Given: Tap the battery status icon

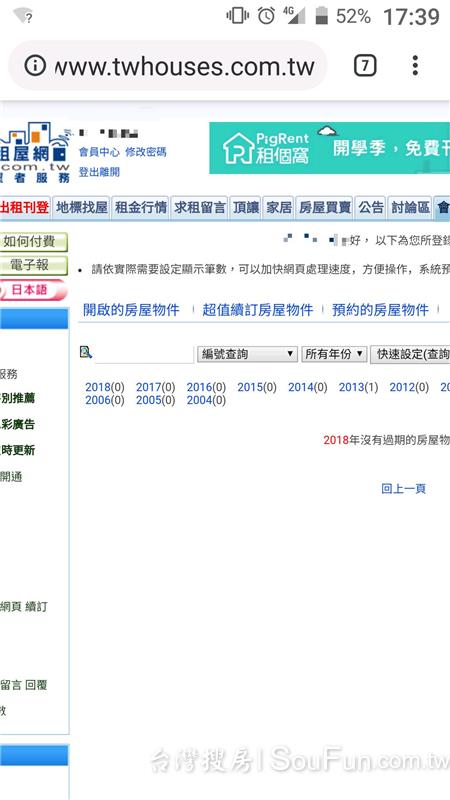Looking at the screenshot, I should pos(321,16).
